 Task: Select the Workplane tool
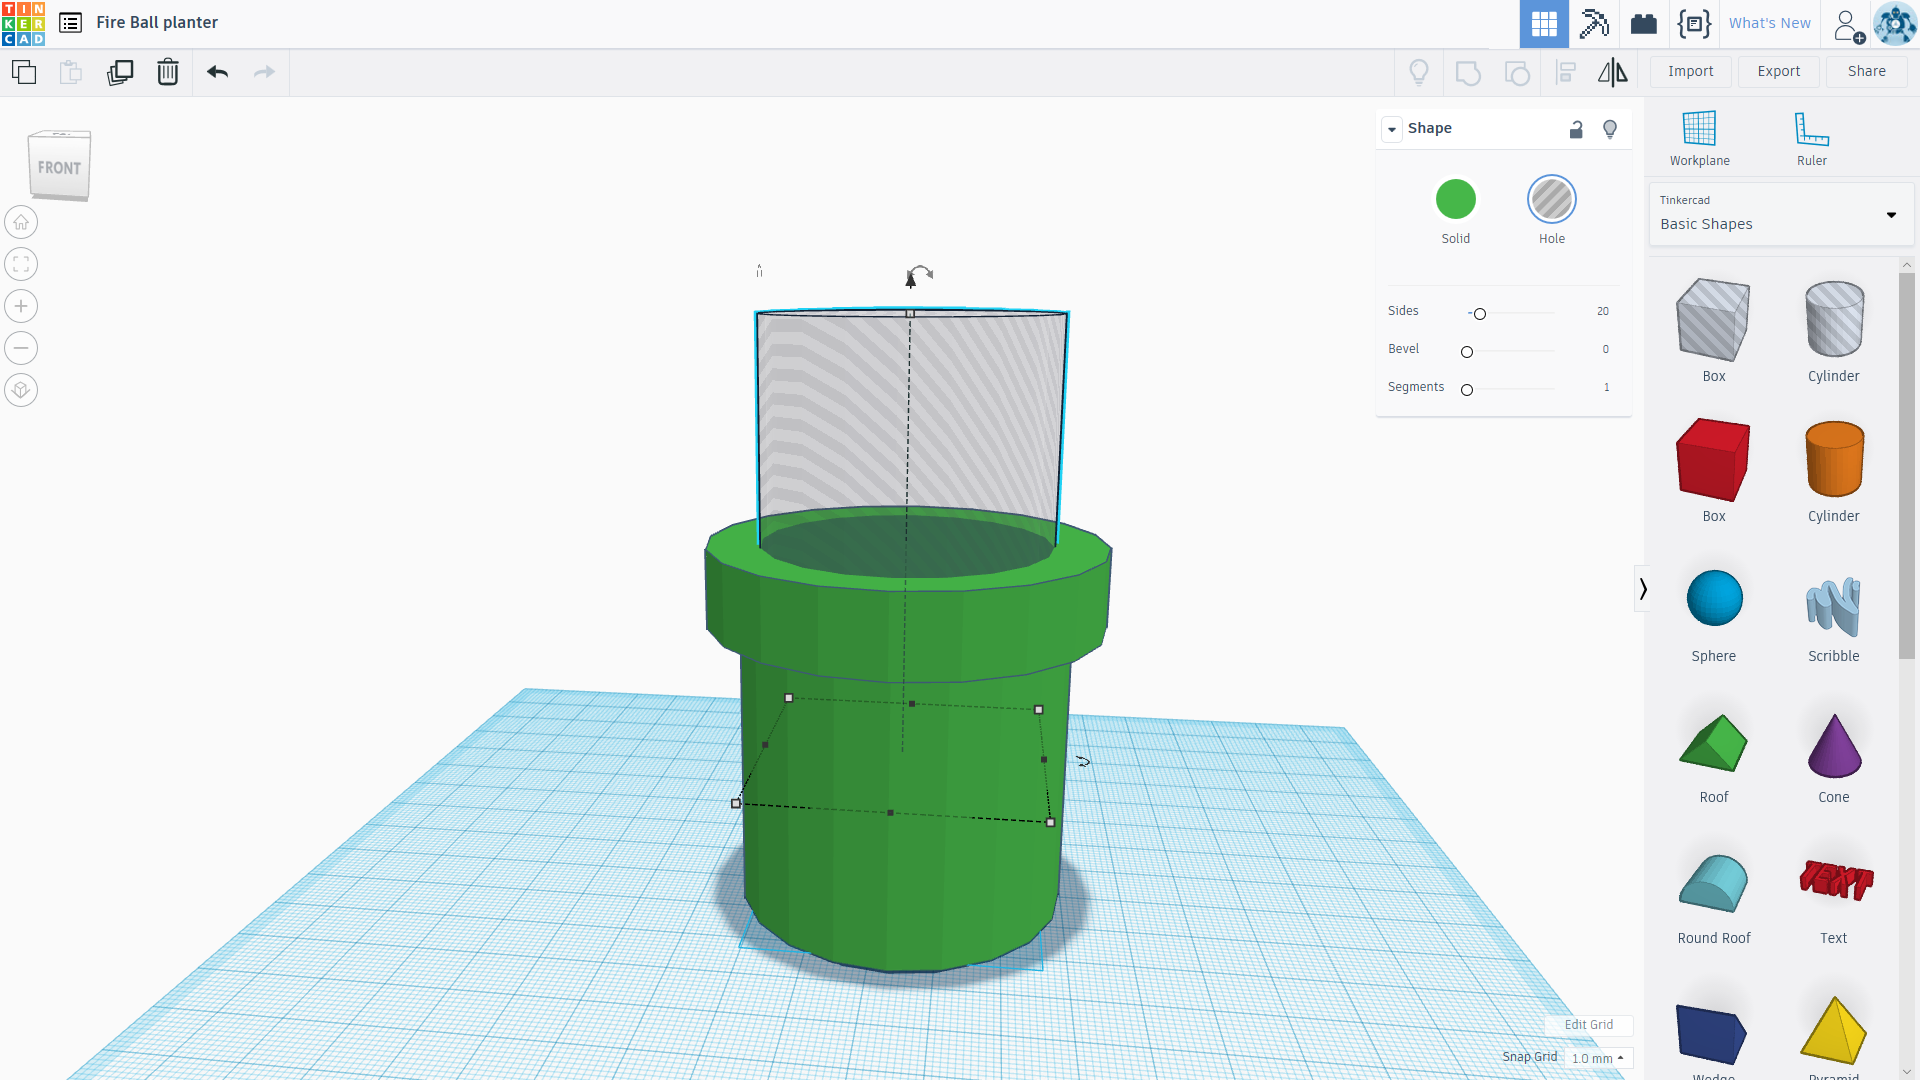(x=1699, y=138)
